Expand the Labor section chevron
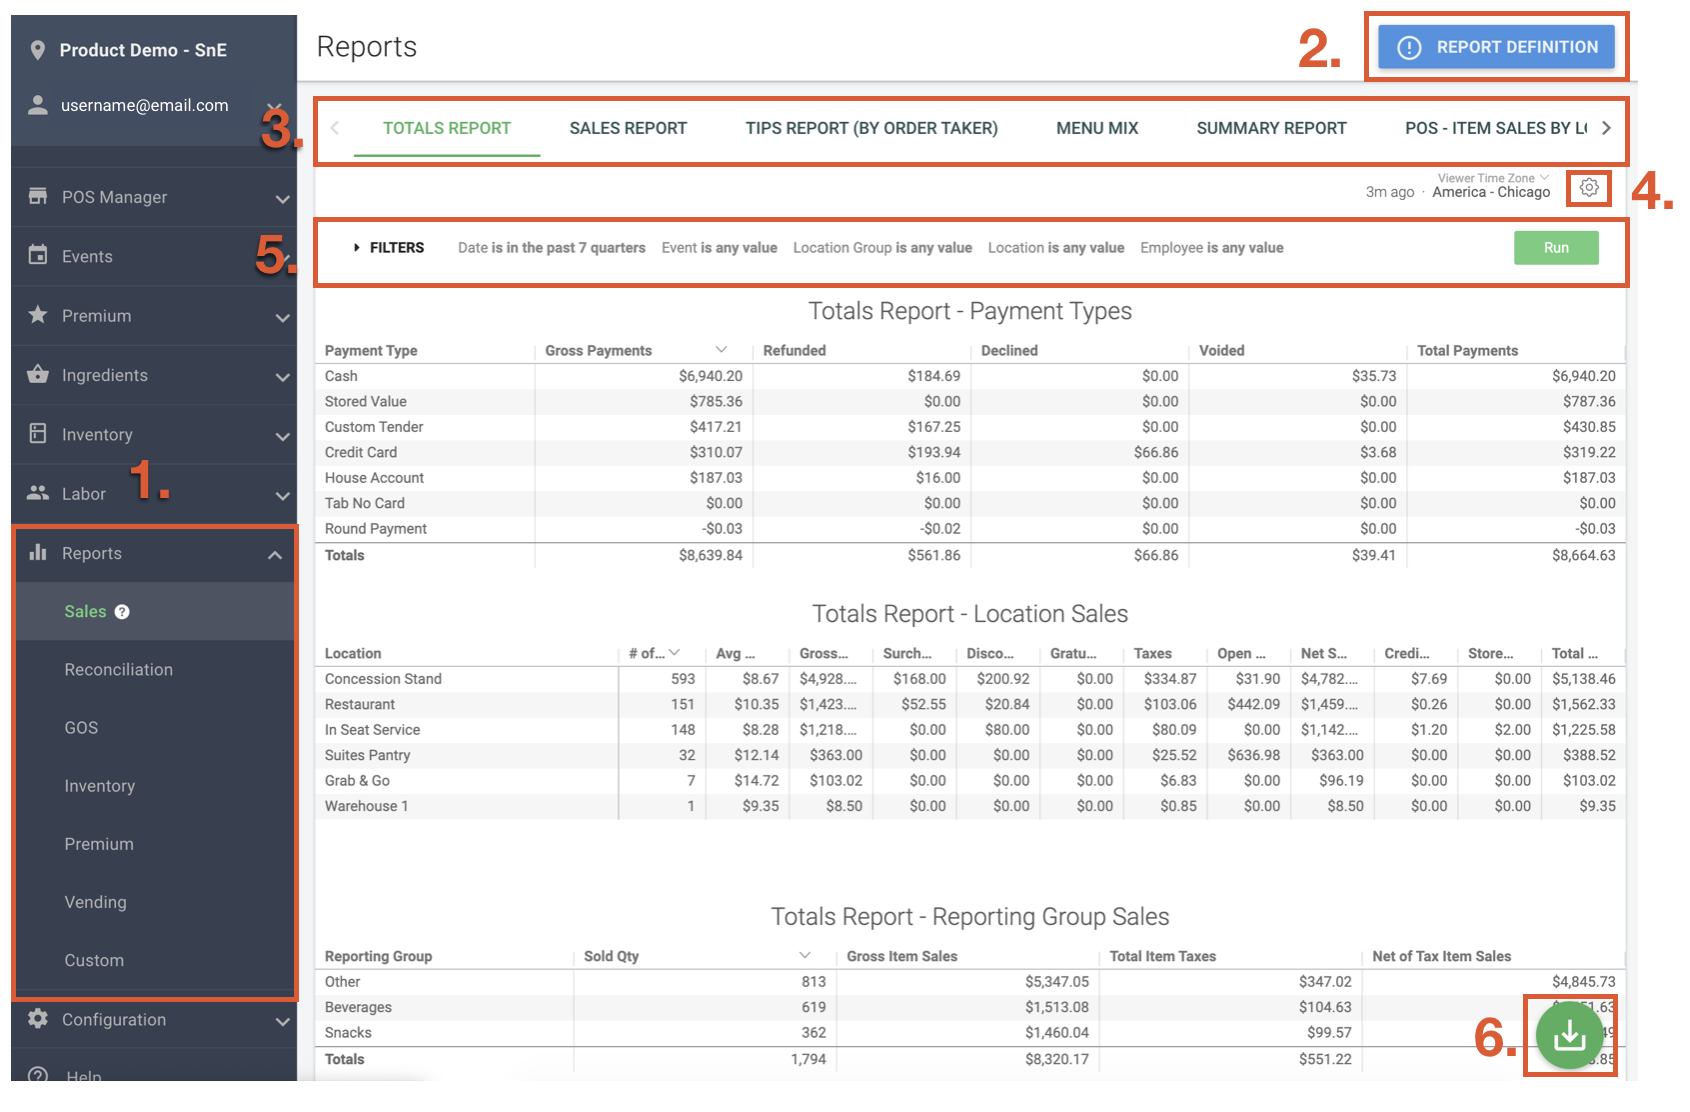Screen dimensions: 1690x1112 (283, 496)
